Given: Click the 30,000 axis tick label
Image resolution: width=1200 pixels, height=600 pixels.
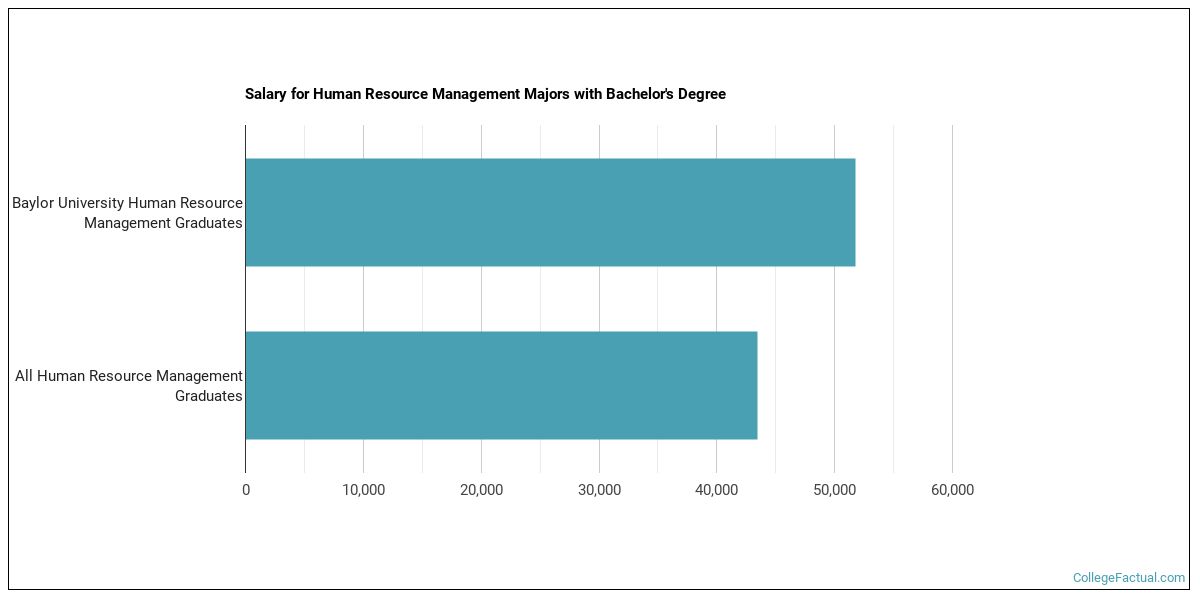Looking at the screenshot, I should click(599, 489).
